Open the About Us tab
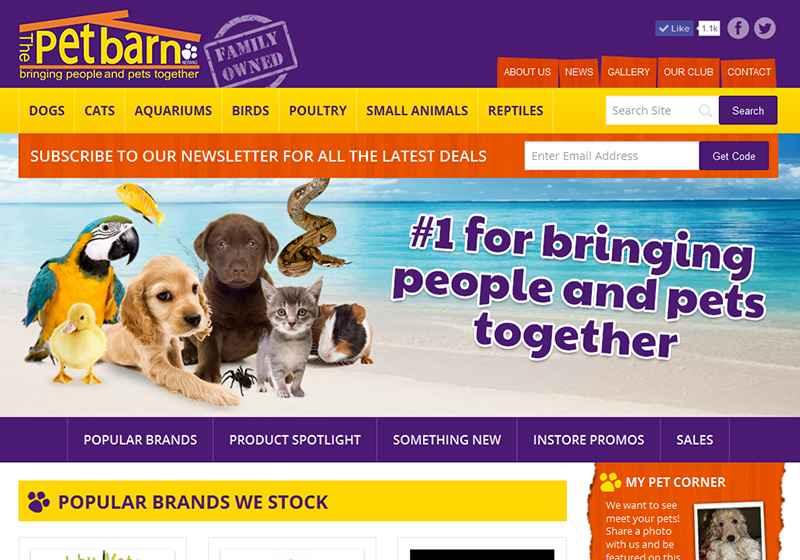Viewport: 800px width, 560px height. [527, 72]
